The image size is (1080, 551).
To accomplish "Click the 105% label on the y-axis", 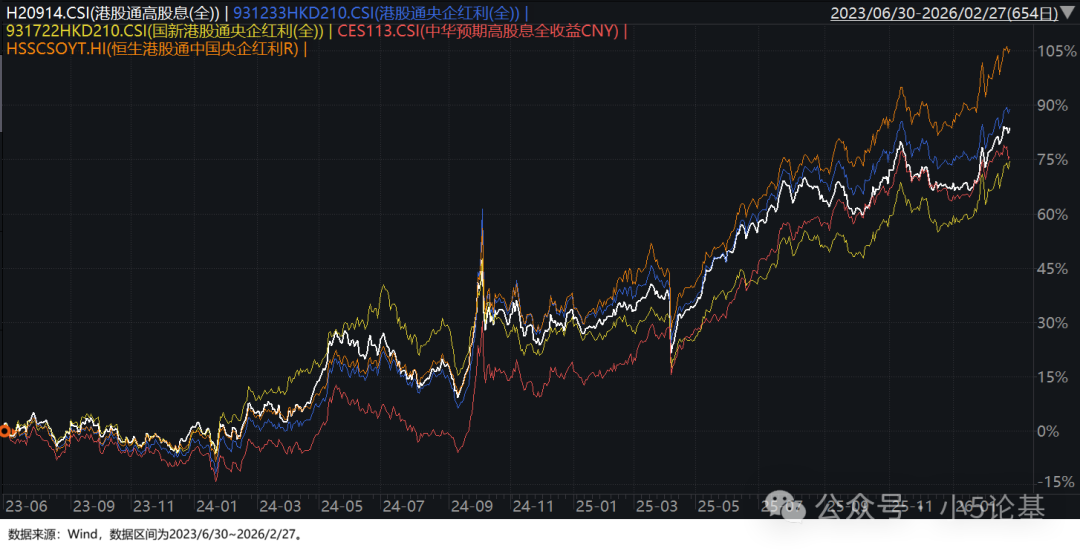I will click(x=1055, y=51).
